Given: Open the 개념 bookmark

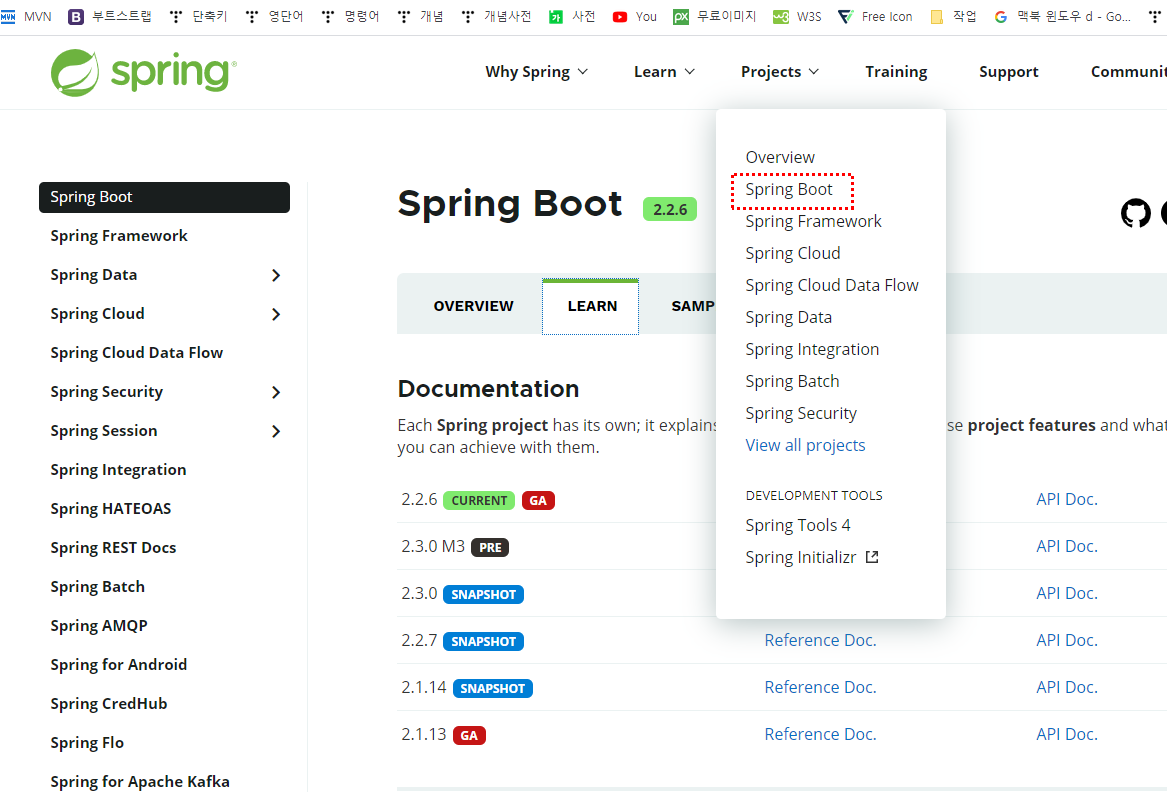Looking at the screenshot, I should pyautogui.click(x=421, y=16).
